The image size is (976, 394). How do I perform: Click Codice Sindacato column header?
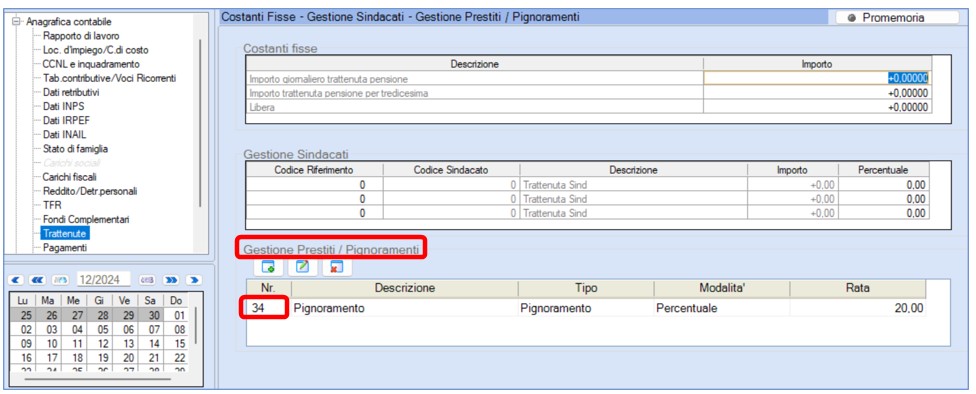[451, 170]
